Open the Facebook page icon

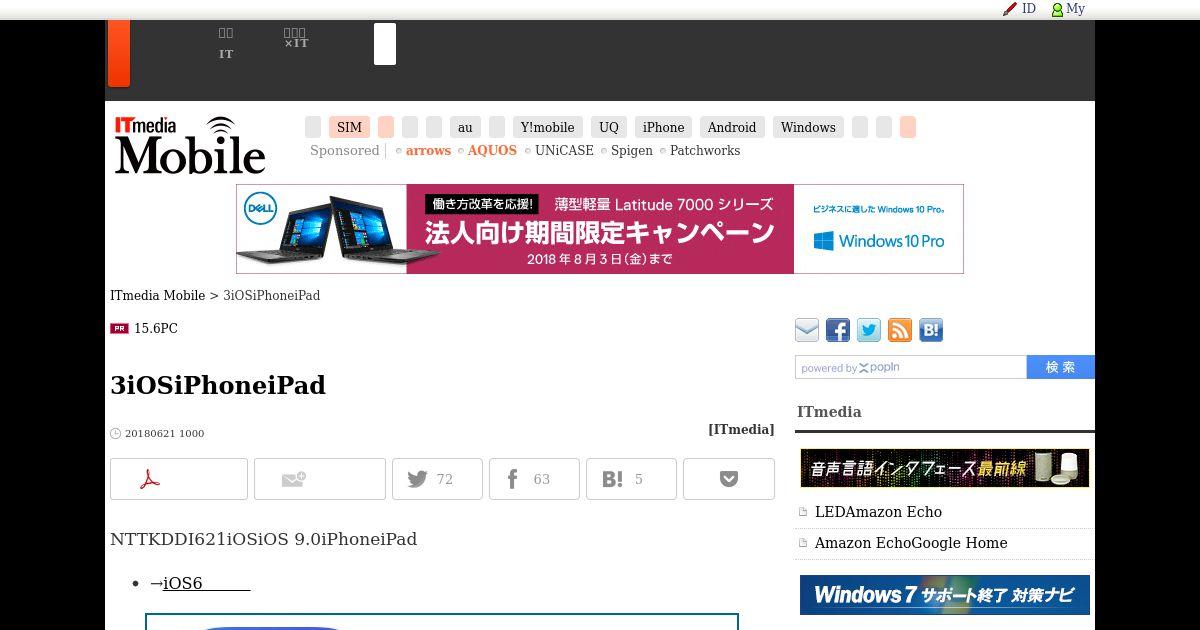coord(838,330)
